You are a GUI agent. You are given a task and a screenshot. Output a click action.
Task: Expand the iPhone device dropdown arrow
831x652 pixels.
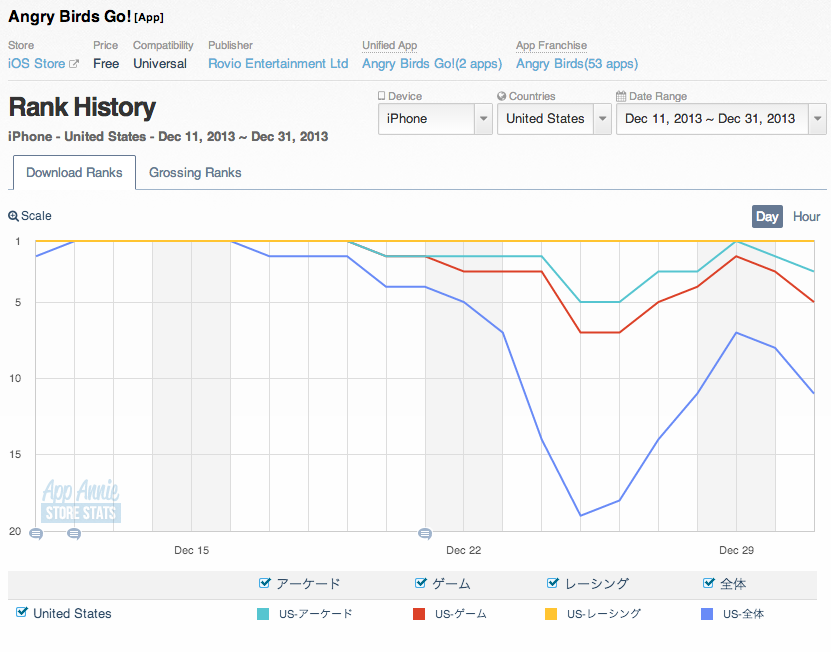point(483,119)
